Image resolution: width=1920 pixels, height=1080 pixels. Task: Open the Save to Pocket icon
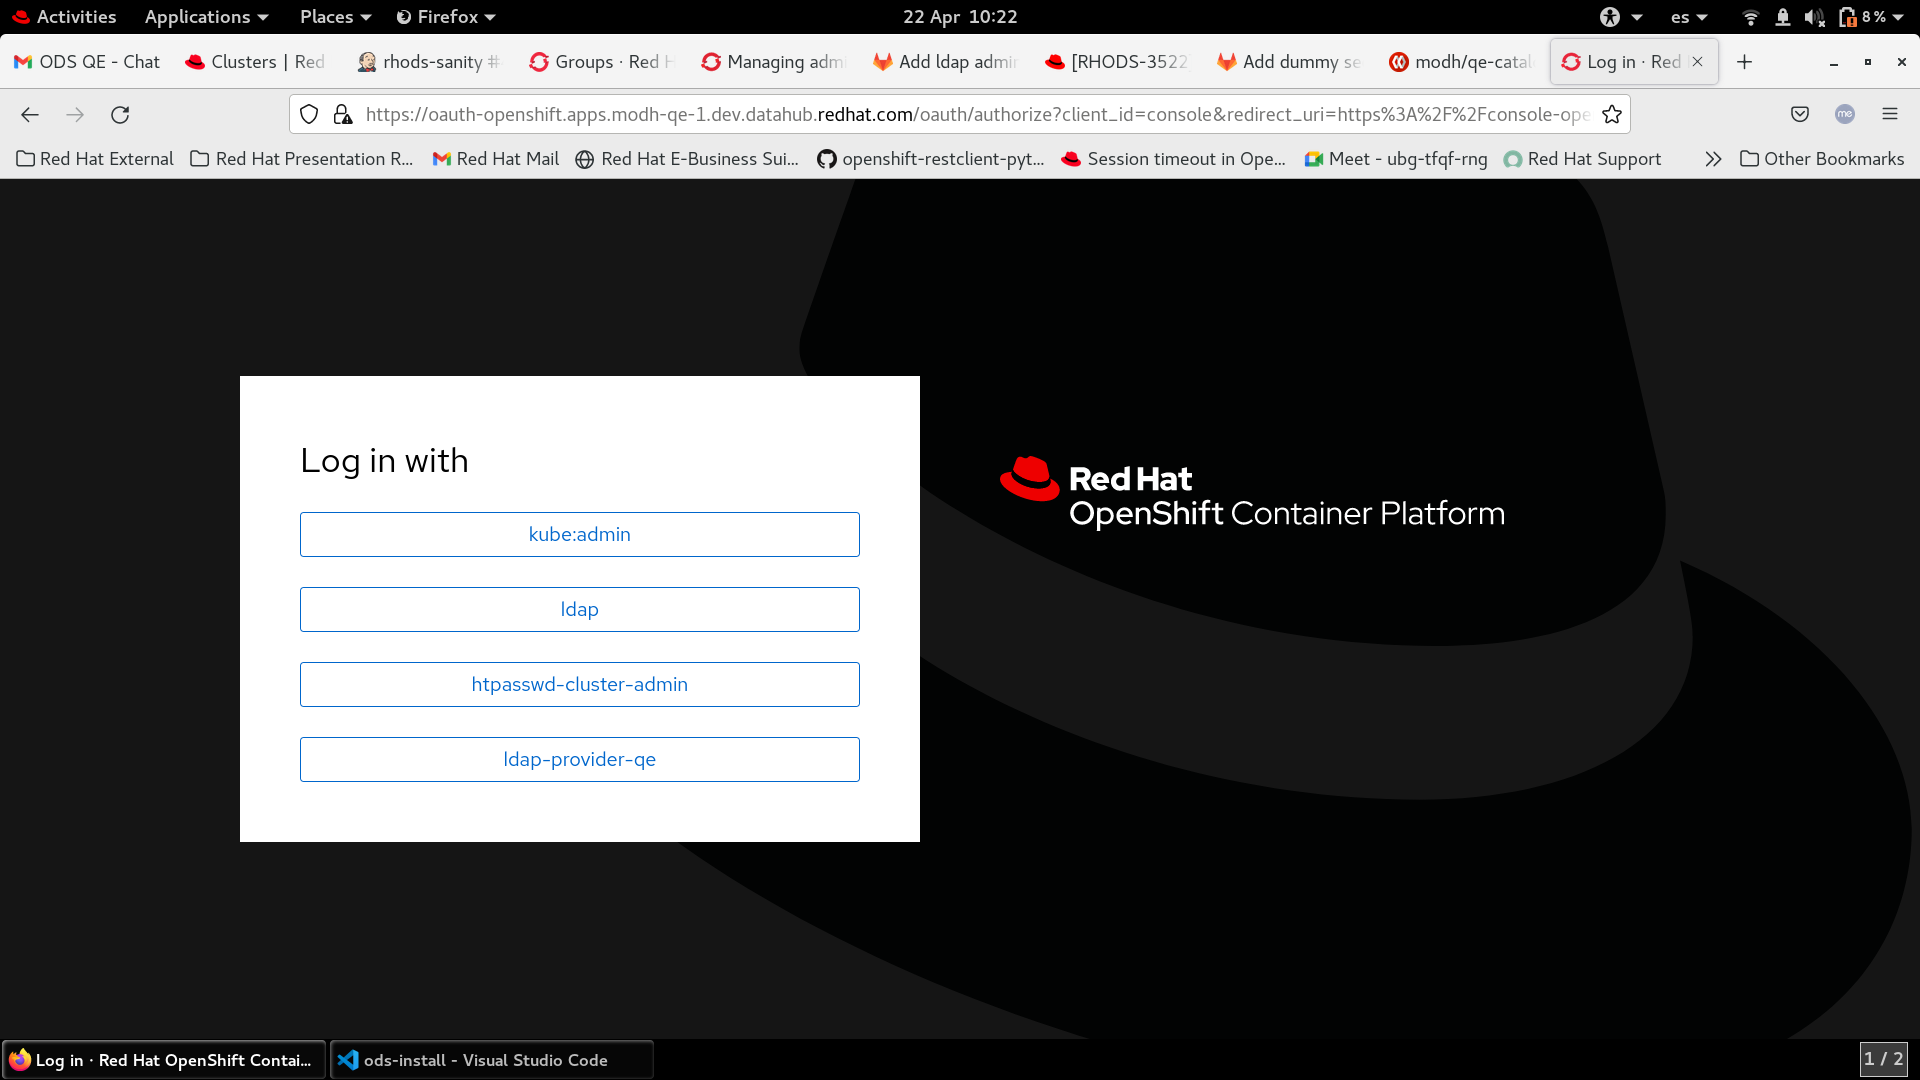(x=1800, y=115)
